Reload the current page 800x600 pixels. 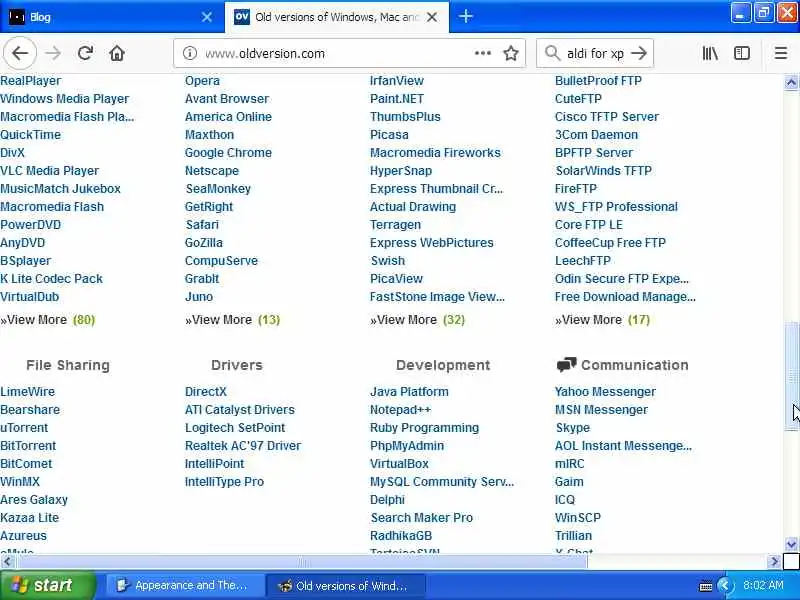pyautogui.click(x=85, y=53)
